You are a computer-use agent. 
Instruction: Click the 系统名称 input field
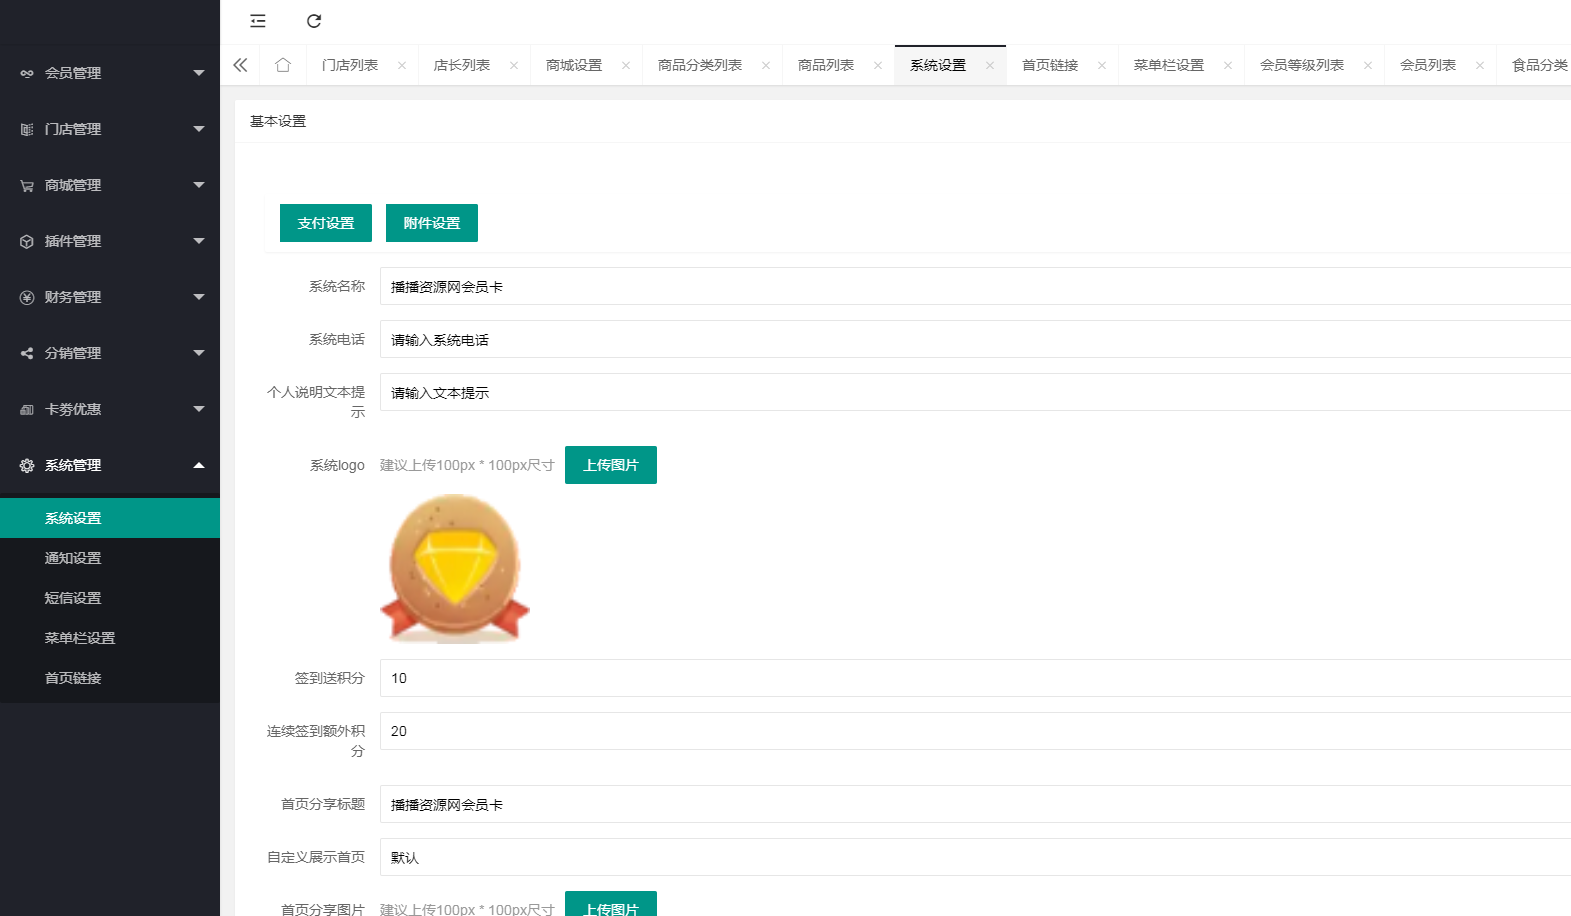tap(975, 286)
